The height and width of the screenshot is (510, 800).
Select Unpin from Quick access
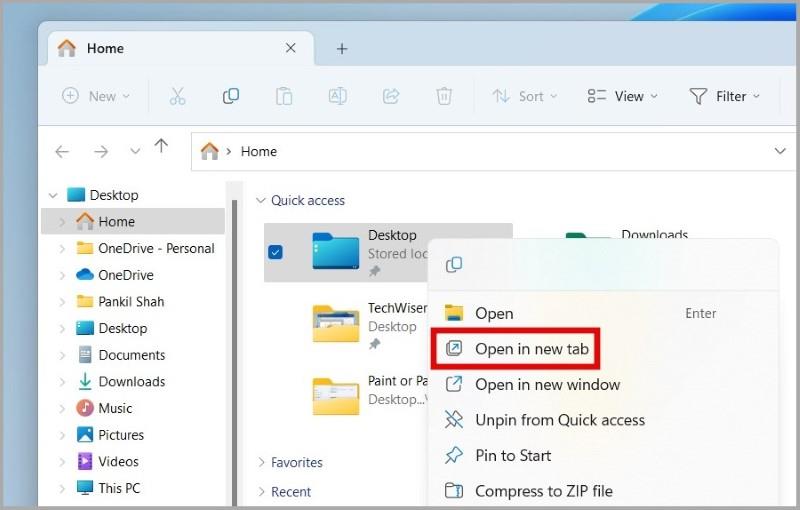(x=603, y=420)
